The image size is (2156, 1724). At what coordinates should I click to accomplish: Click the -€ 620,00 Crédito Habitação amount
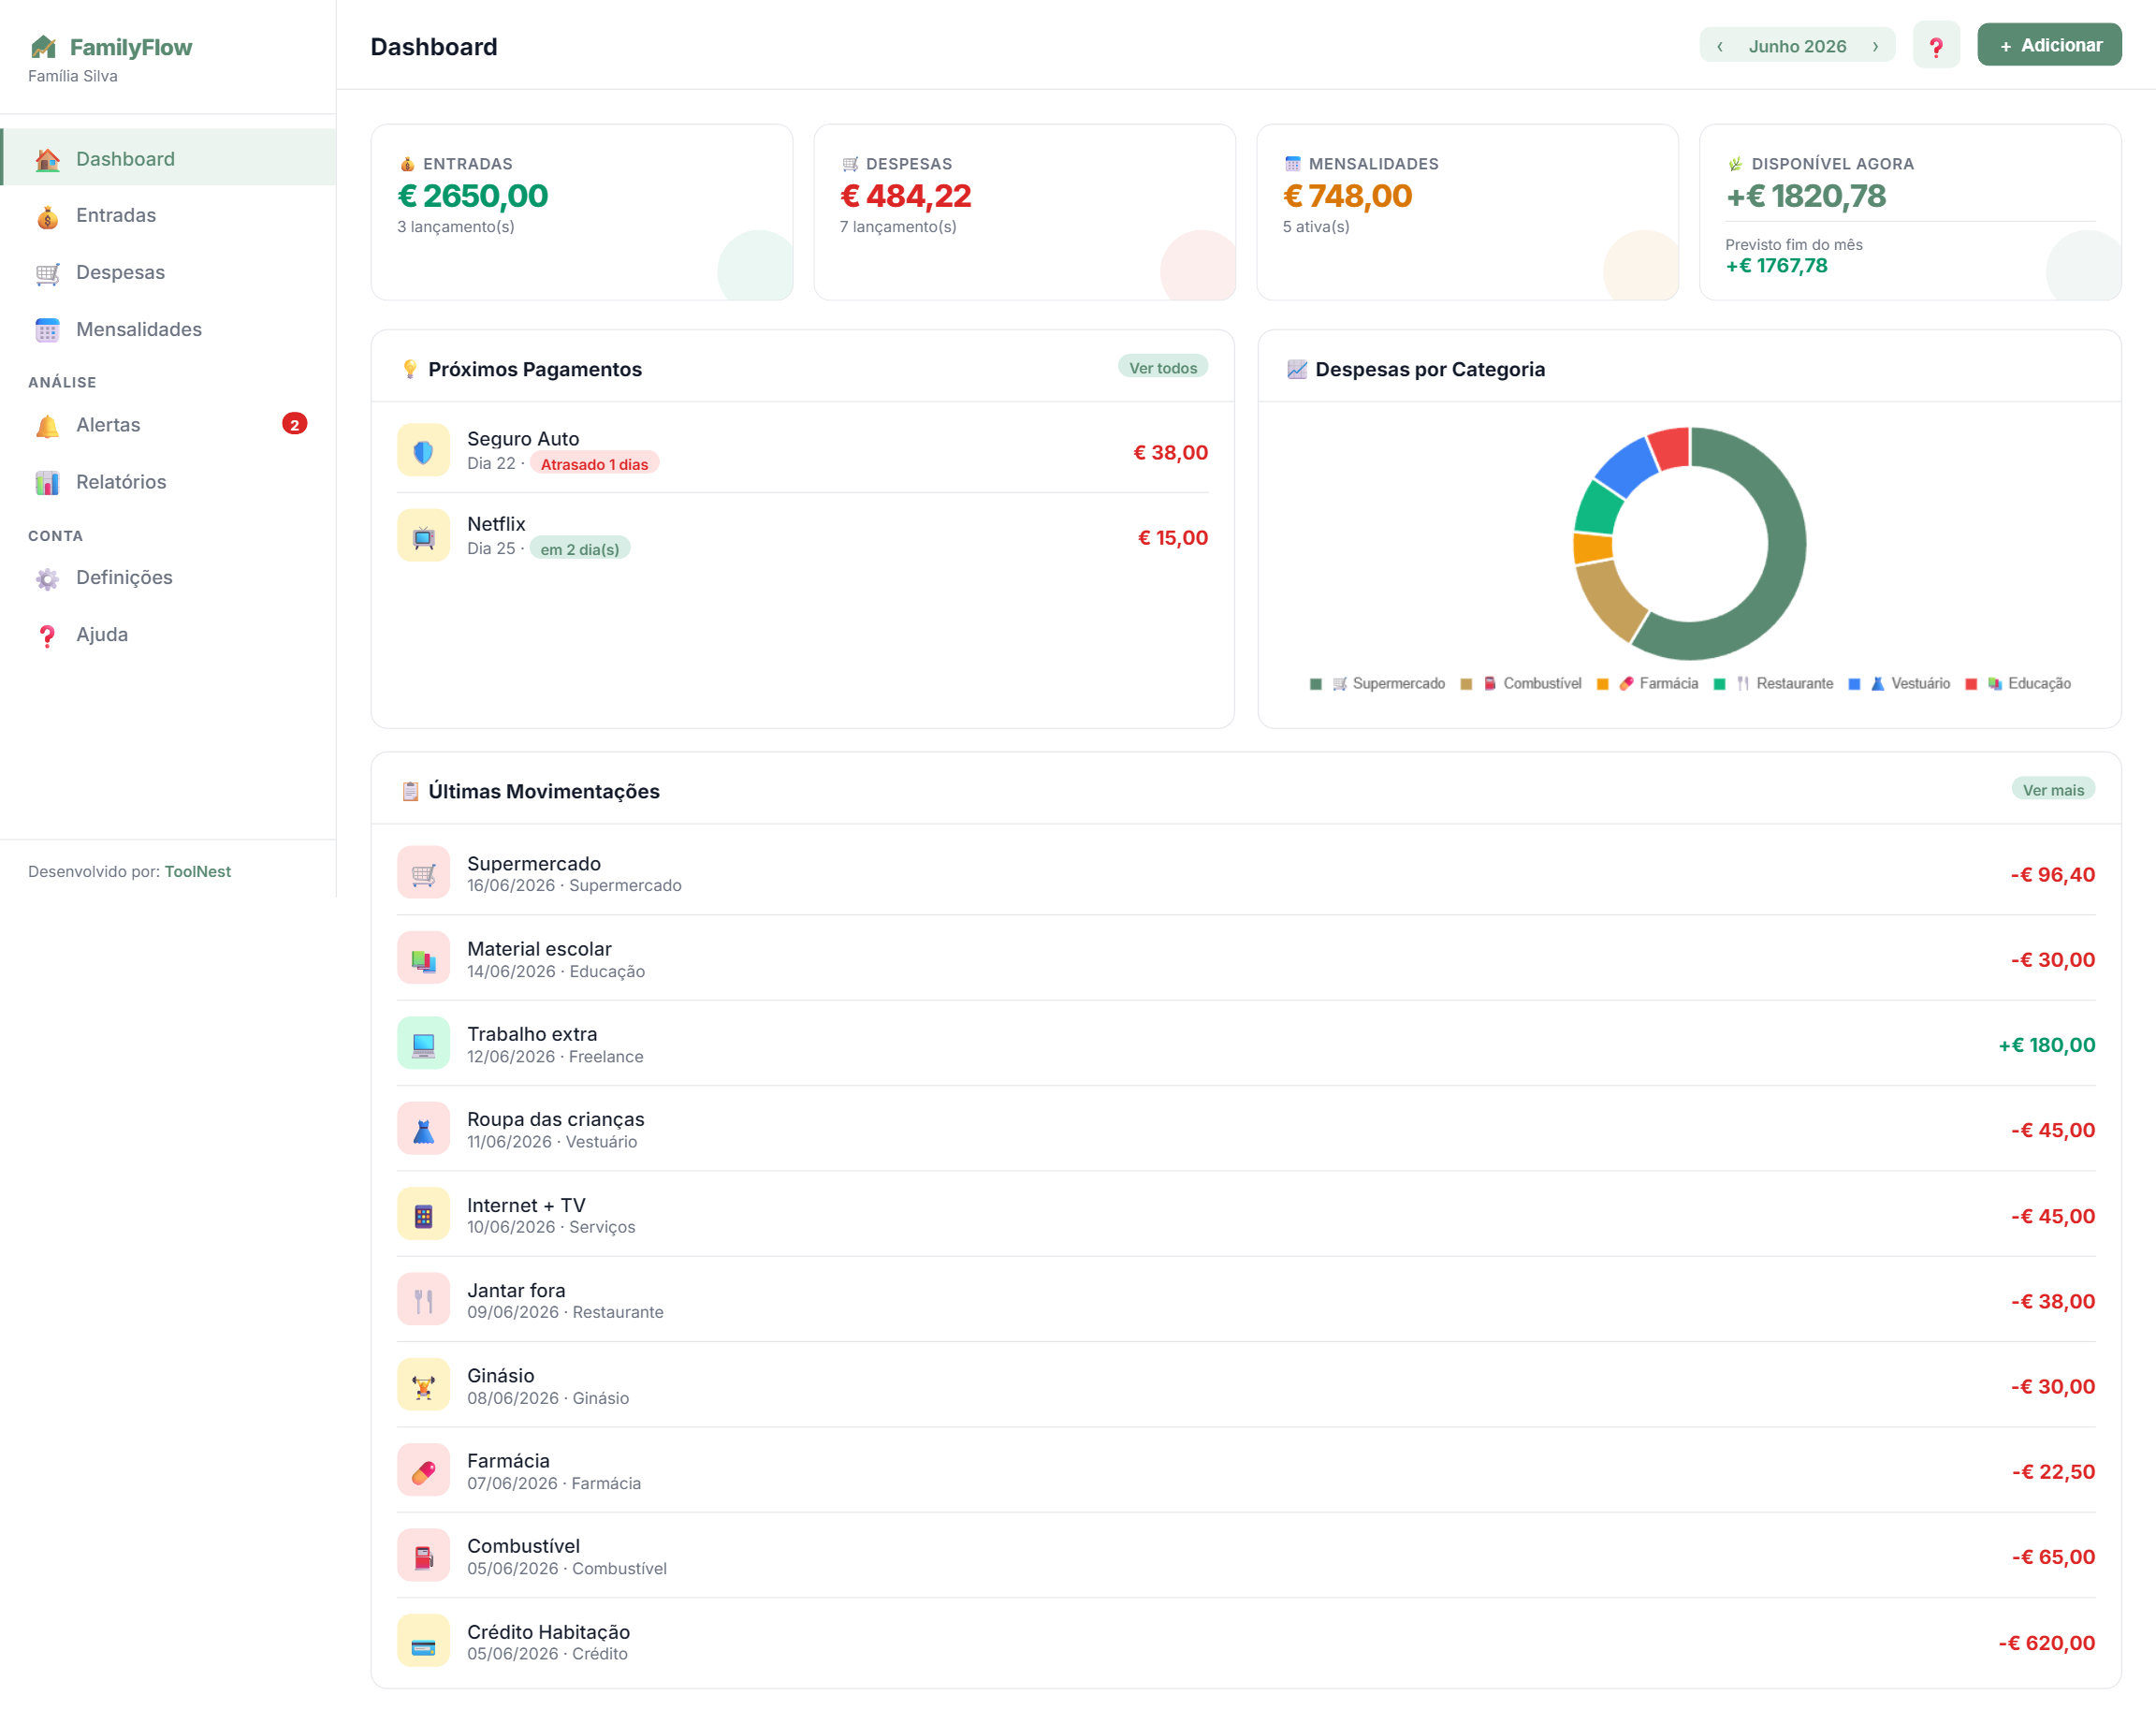tap(2046, 1643)
